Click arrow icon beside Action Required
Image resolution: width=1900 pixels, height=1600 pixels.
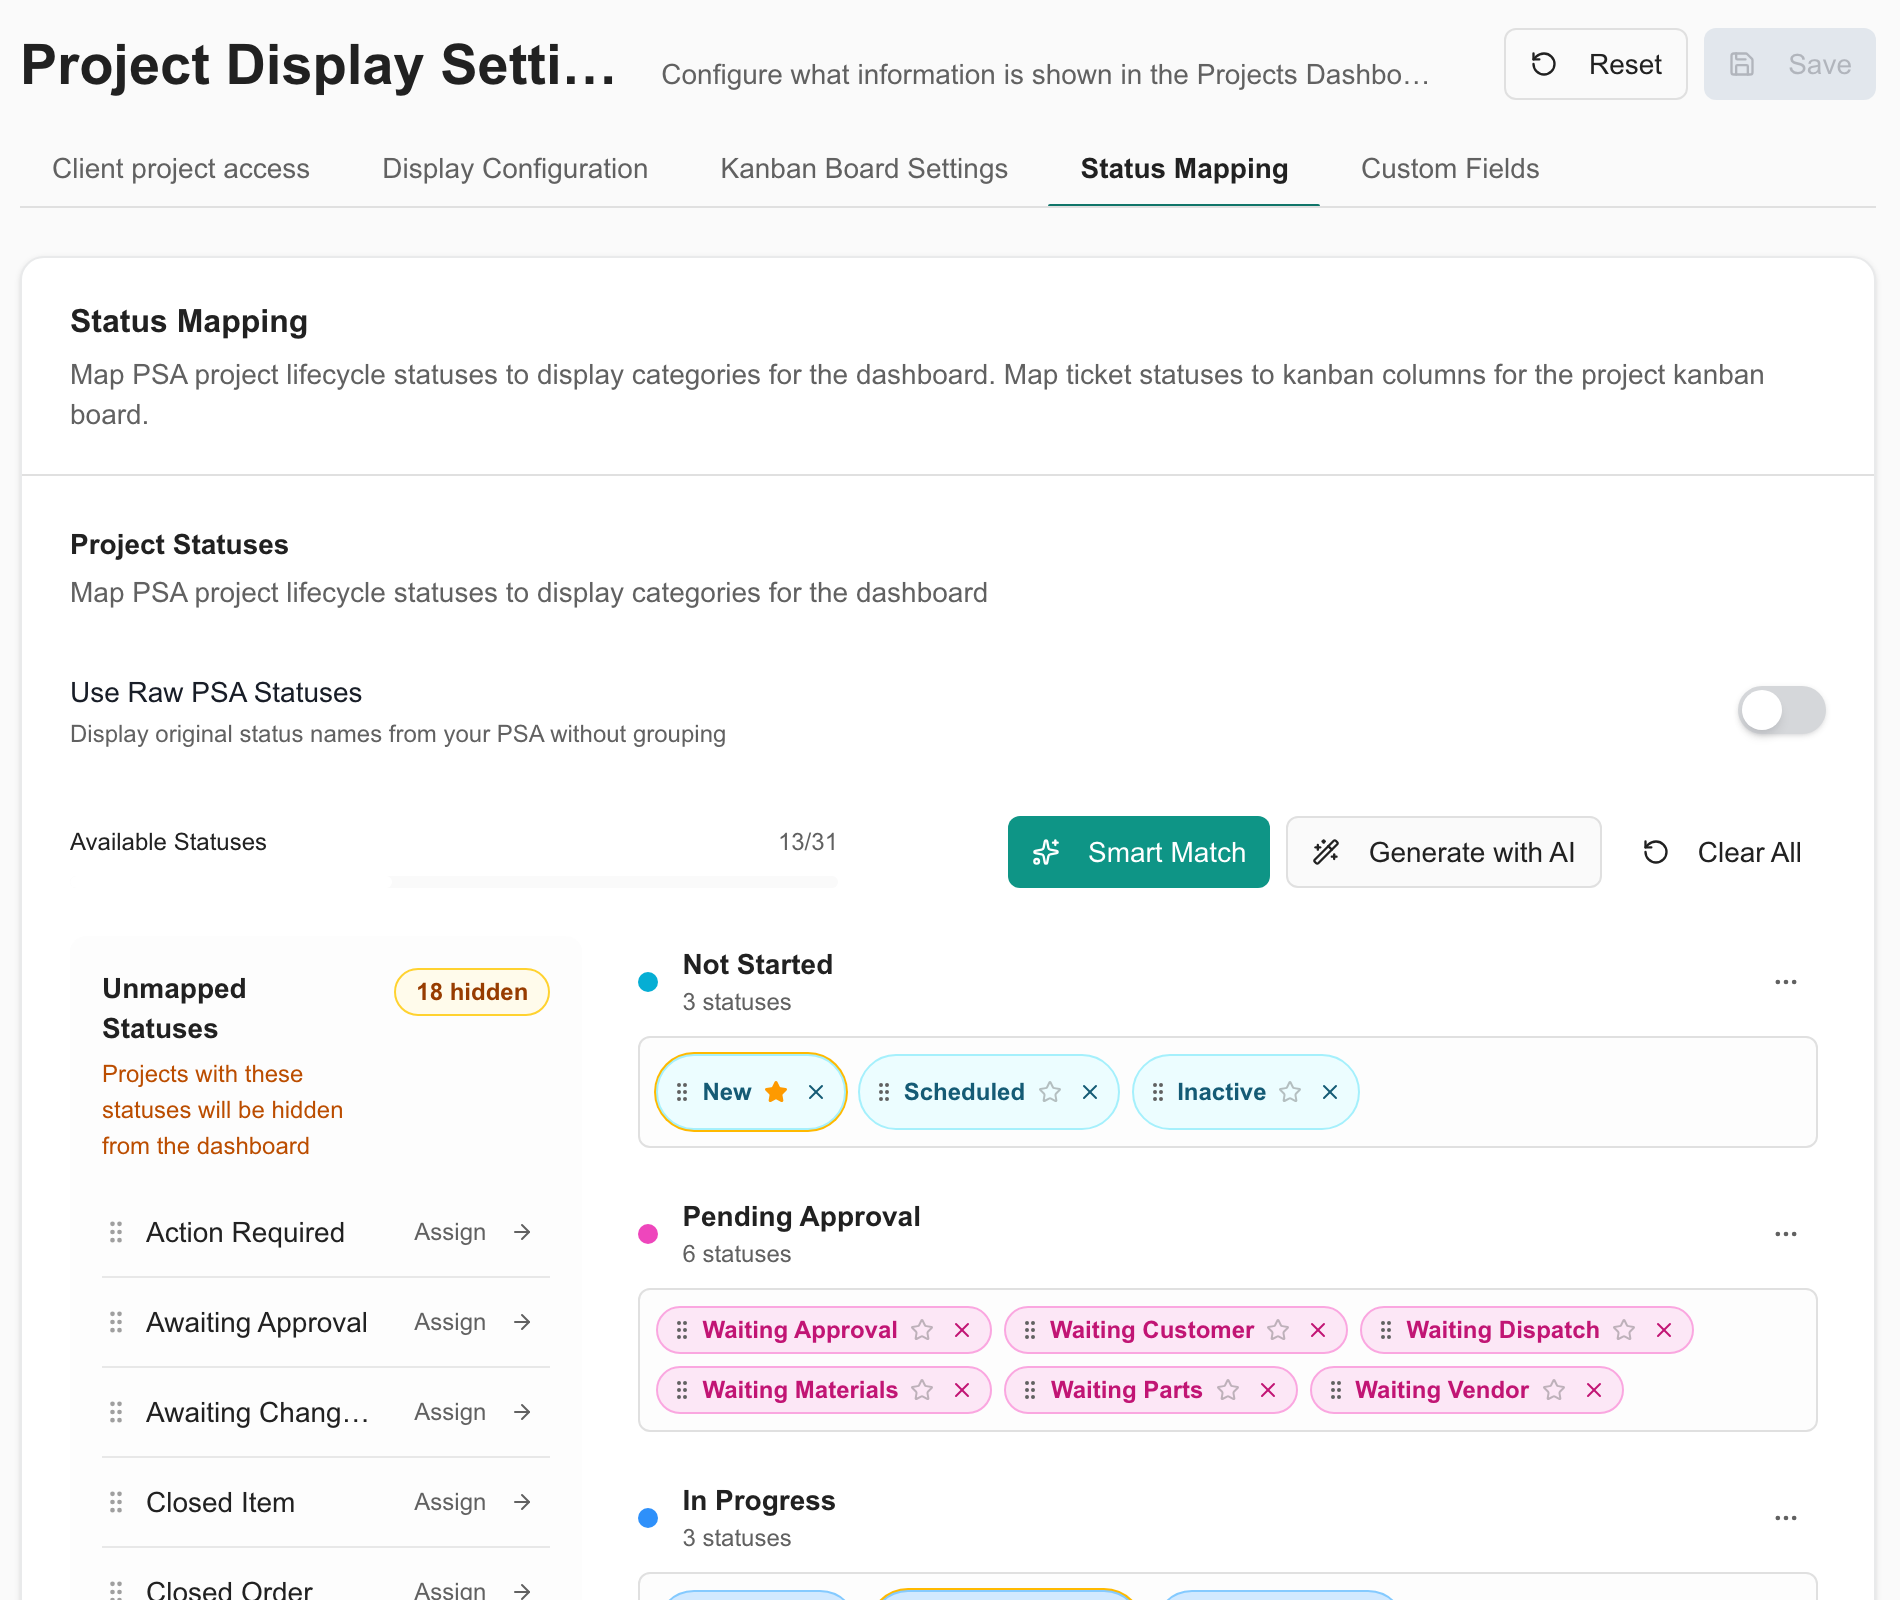tap(522, 1232)
